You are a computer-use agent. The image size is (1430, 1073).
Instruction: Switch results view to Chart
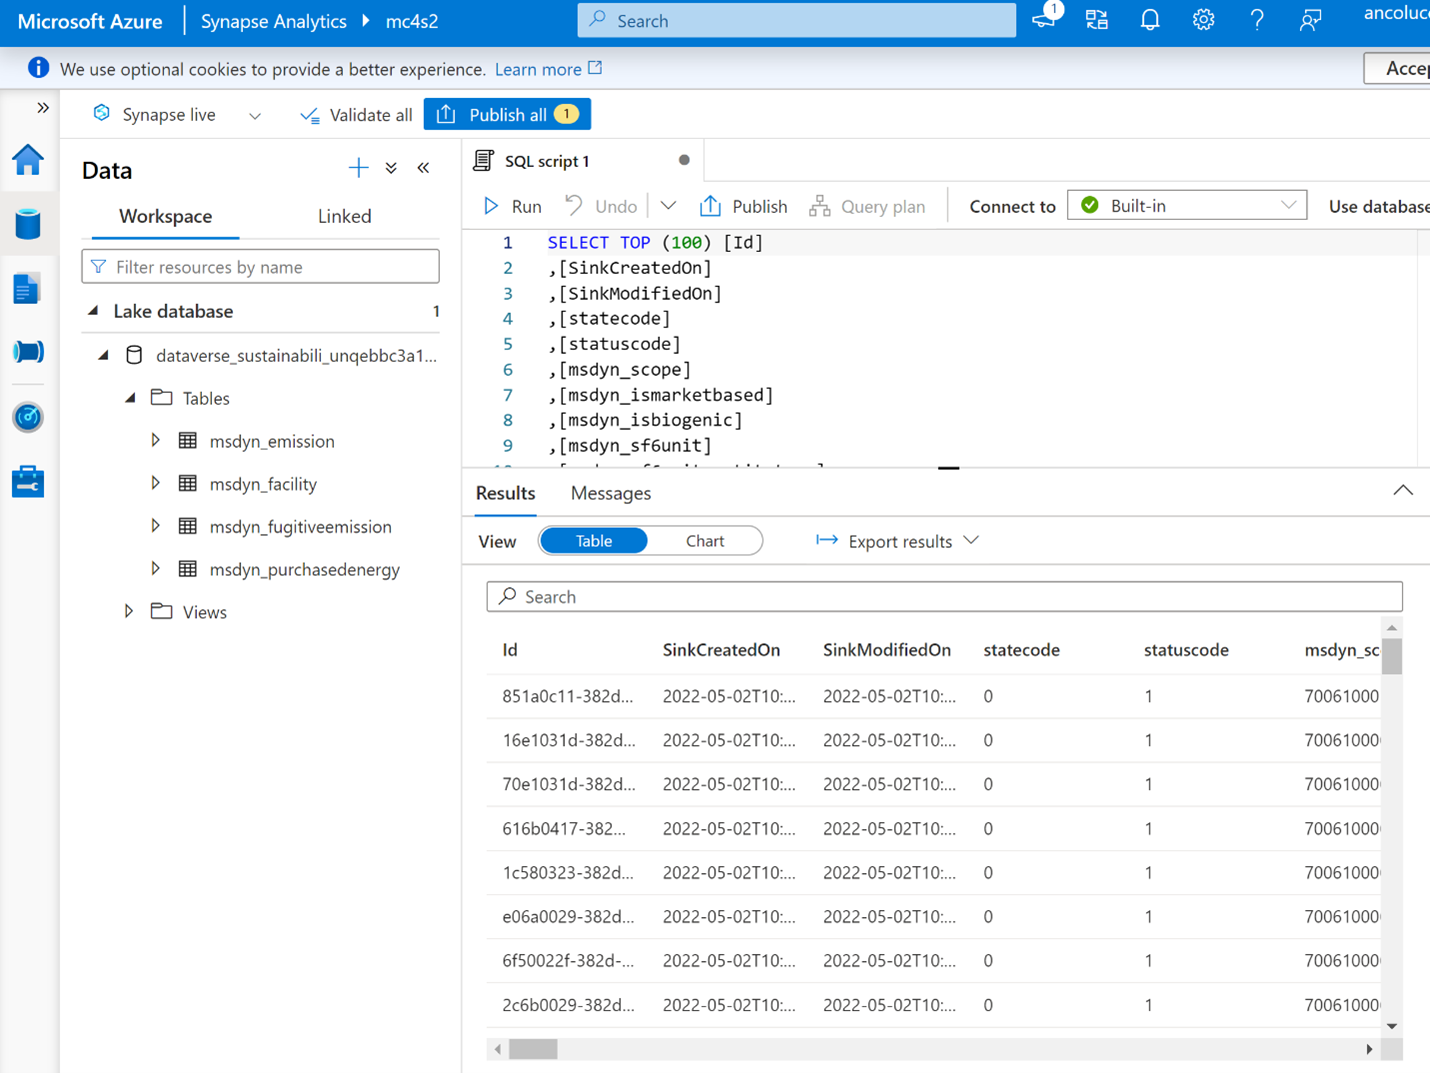704,541
